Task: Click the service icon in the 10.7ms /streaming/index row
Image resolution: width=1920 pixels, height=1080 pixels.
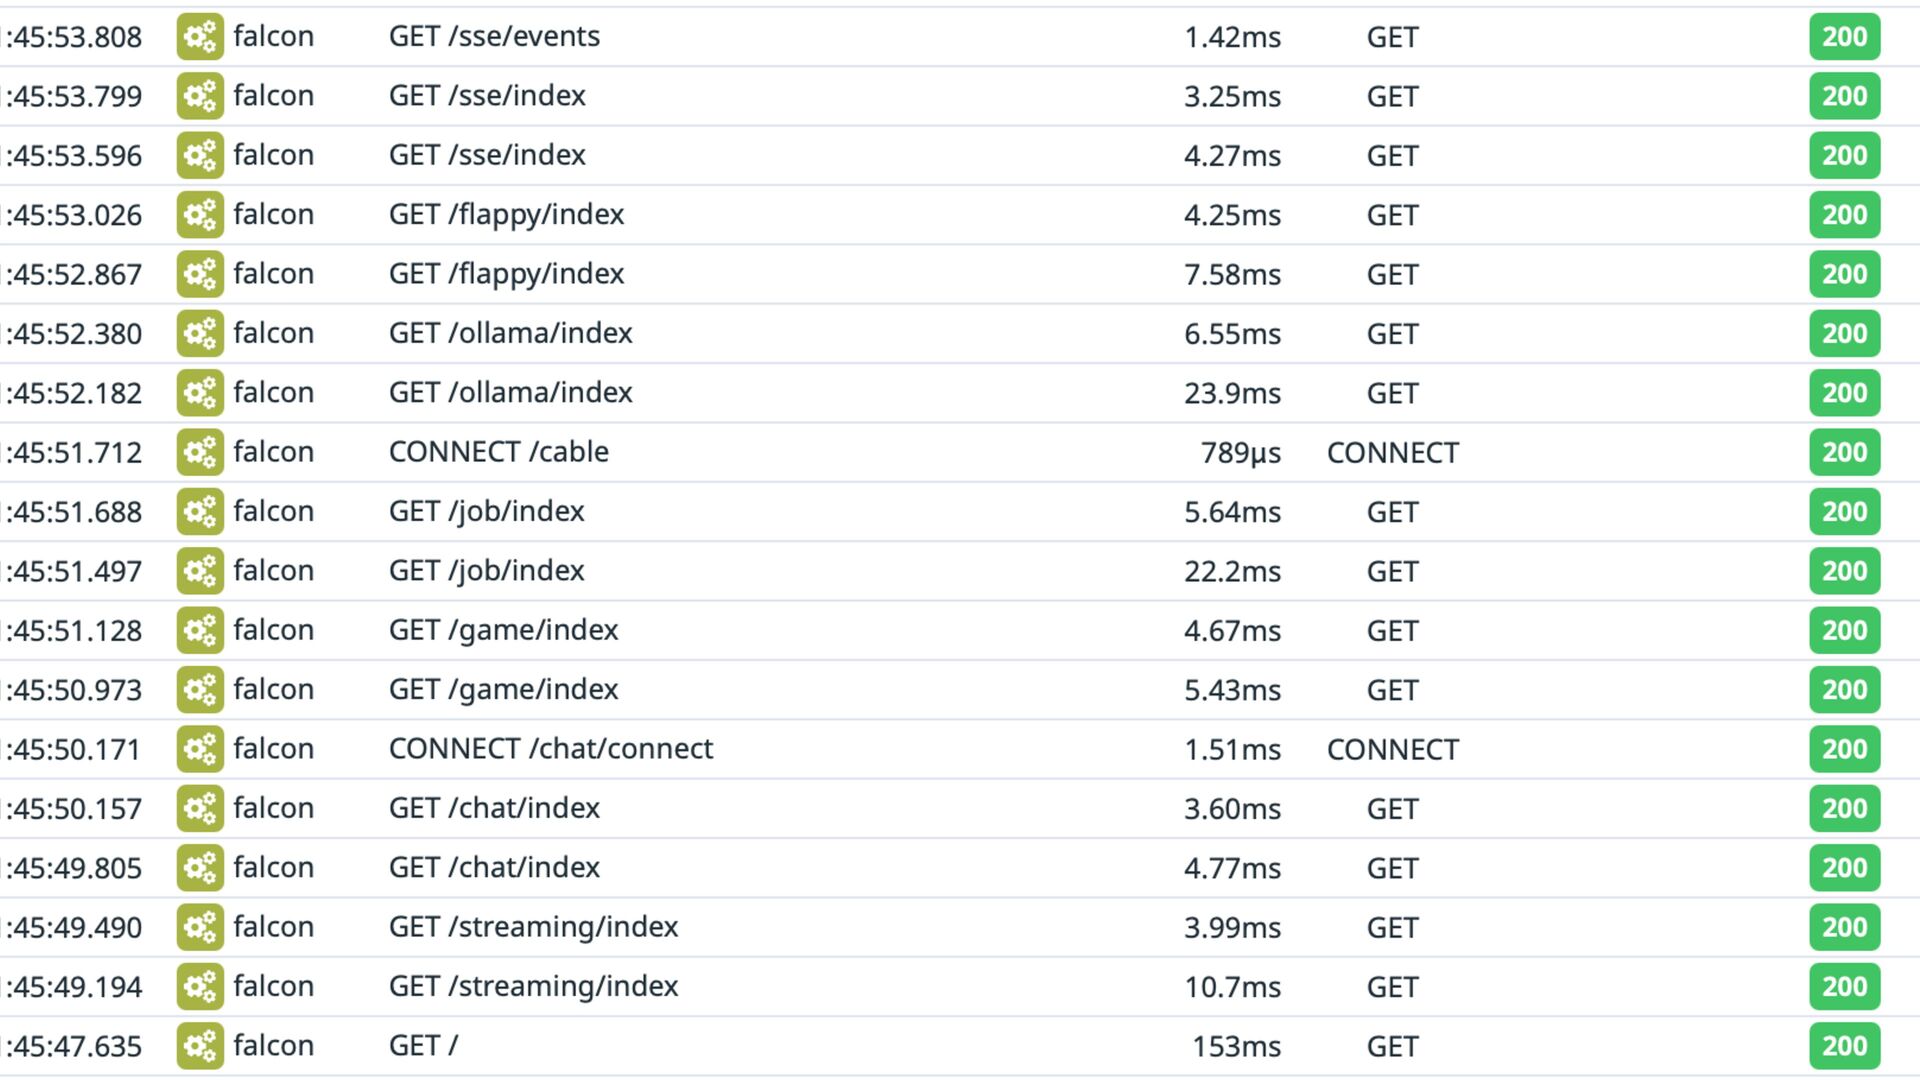Action: (x=200, y=987)
